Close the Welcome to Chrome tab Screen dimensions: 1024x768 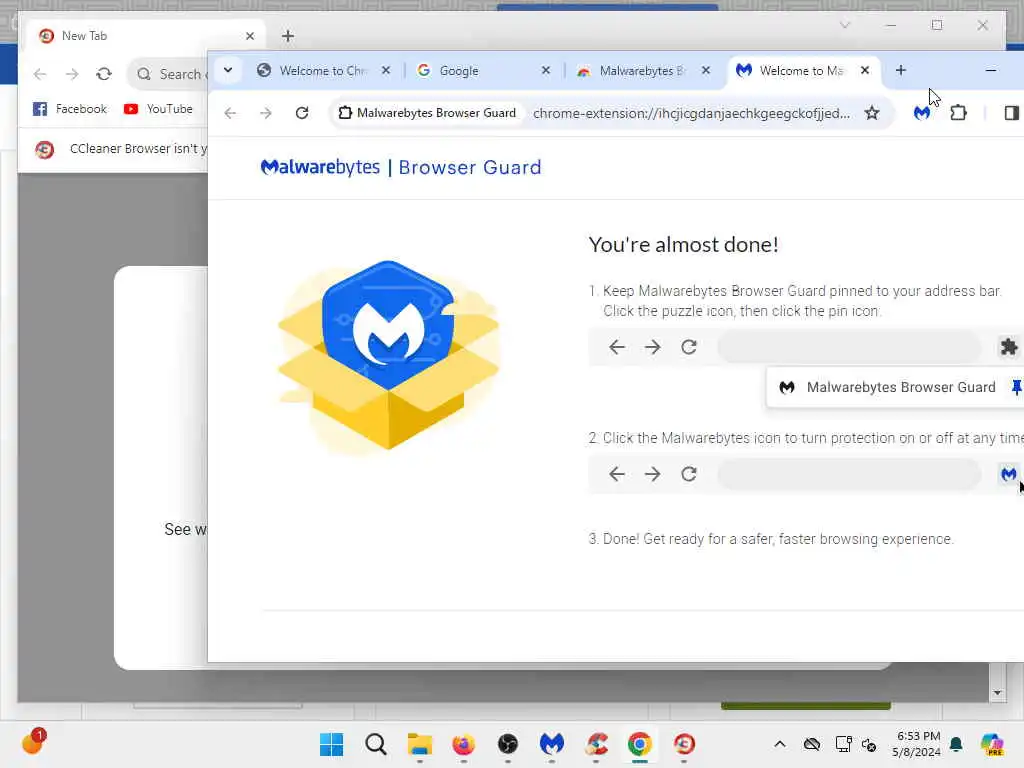pos(386,70)
